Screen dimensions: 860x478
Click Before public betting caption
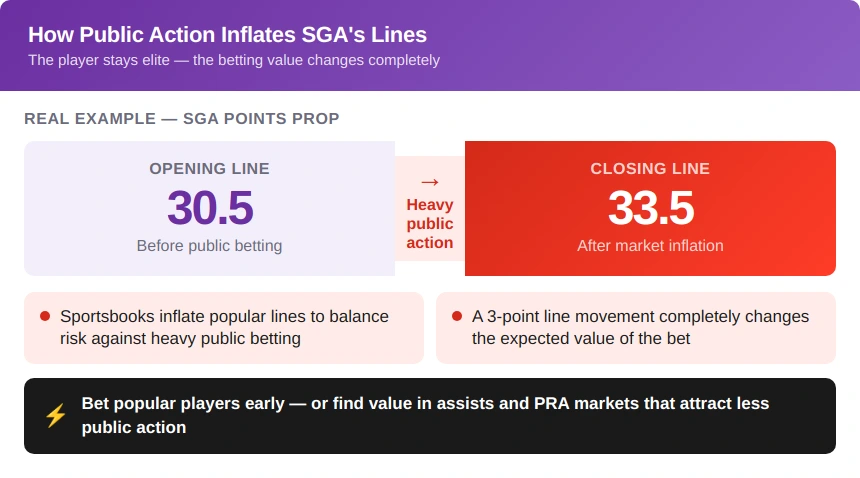[x=210, y=246]
